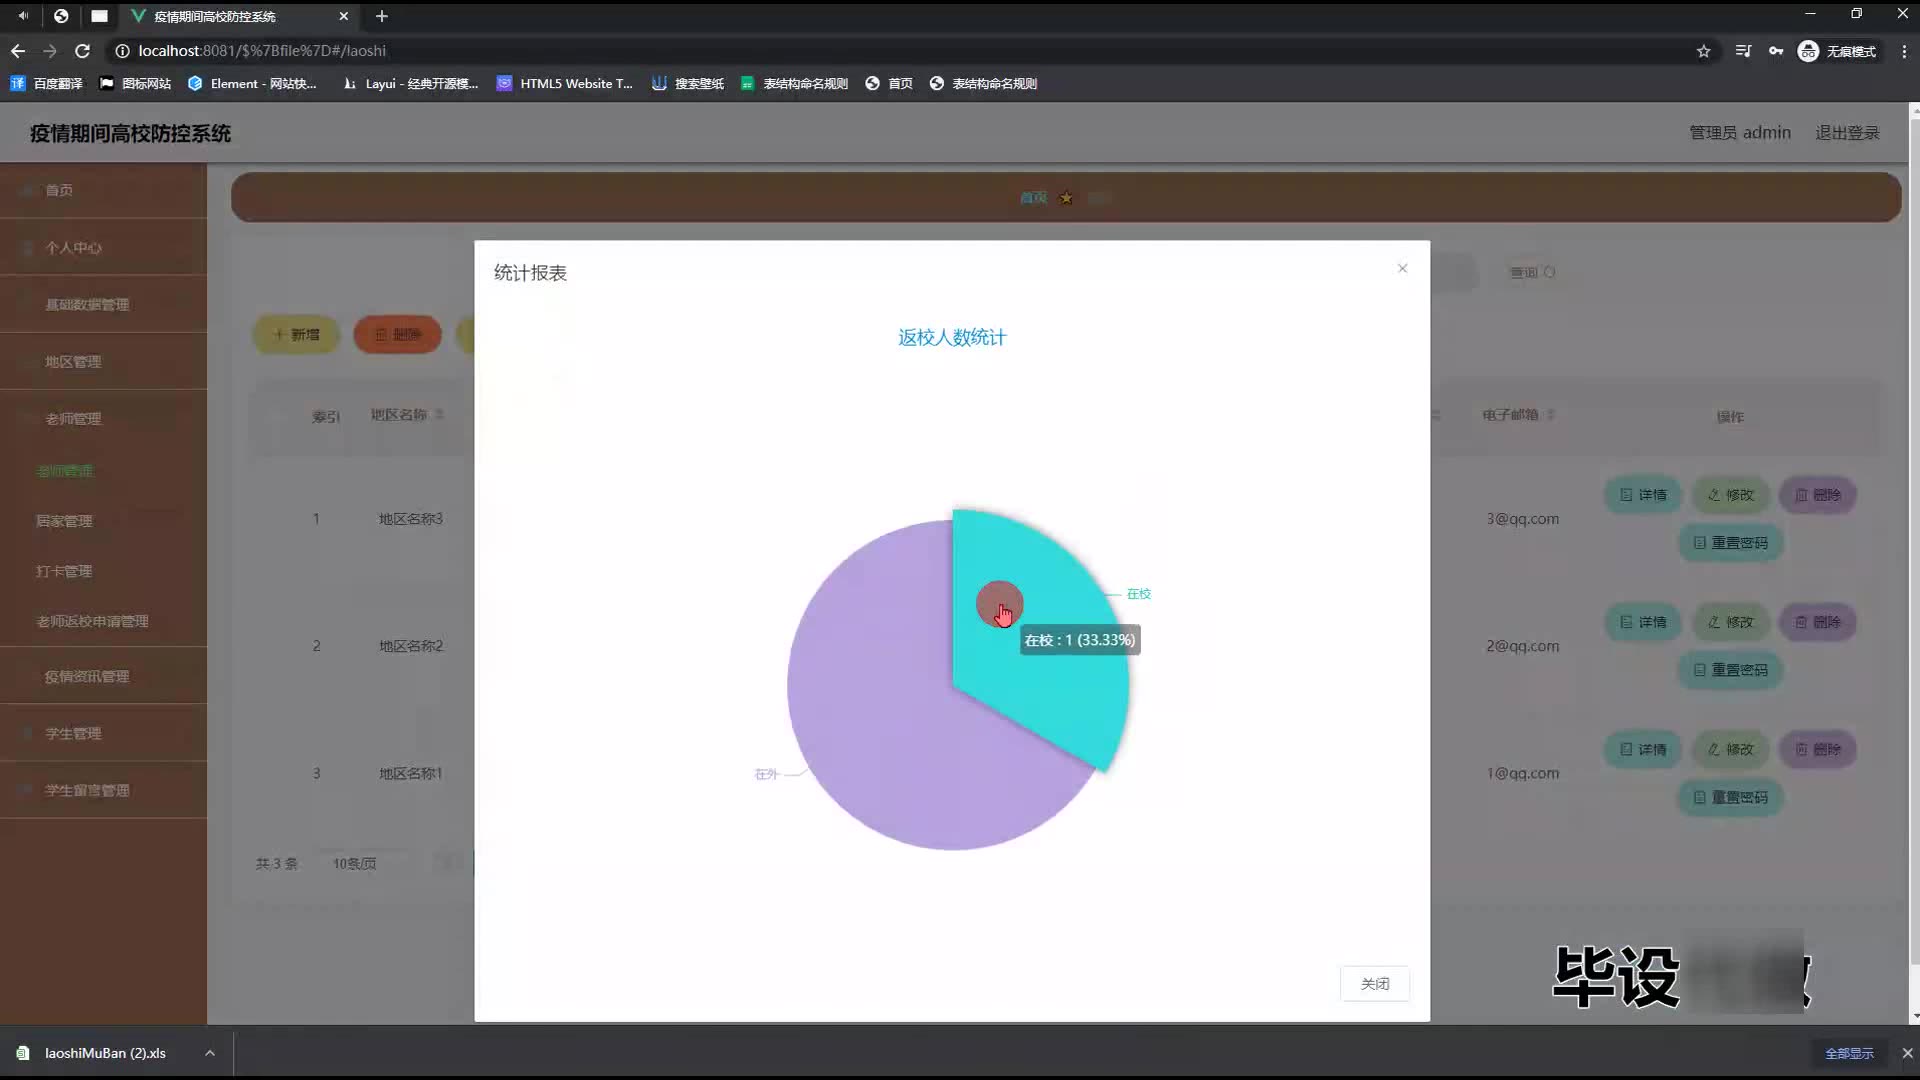Close the 统计报表 dialog with X icon
The height and width of the screenshot is (1080, 1920).
point(1402,268)
